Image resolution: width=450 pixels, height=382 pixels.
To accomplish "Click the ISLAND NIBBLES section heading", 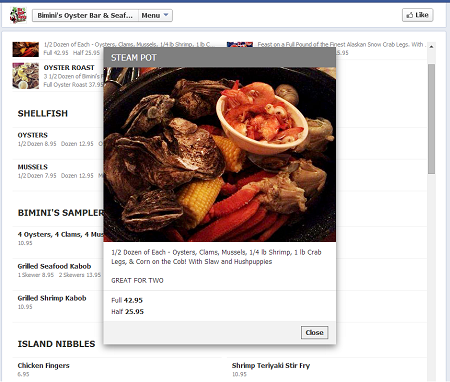I will [x=56, y=344].
